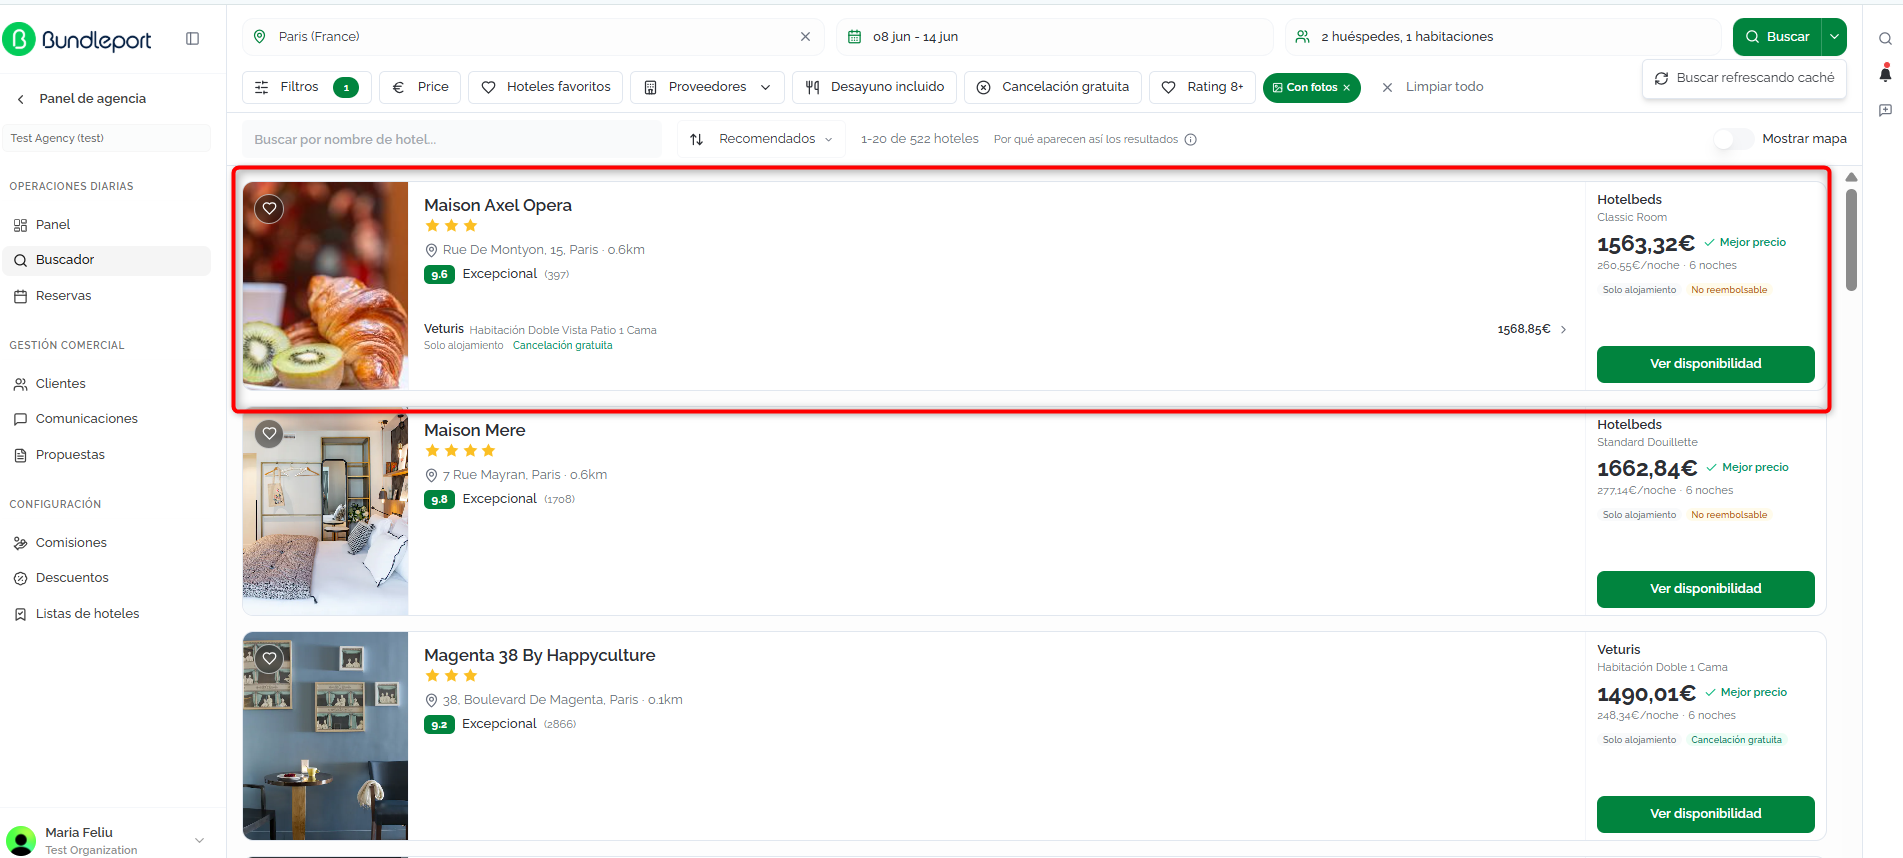Click Buscar por nombre de hotel field
1903x858 pixels.
(452, 139)
